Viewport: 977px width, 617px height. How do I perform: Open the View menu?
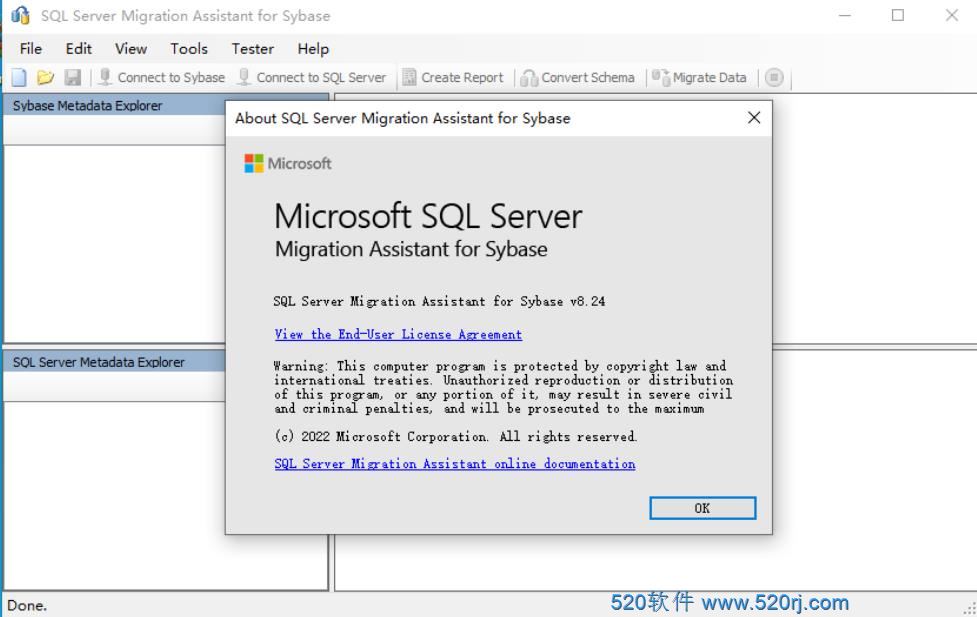pyautogui.click(x=131, y=49)
